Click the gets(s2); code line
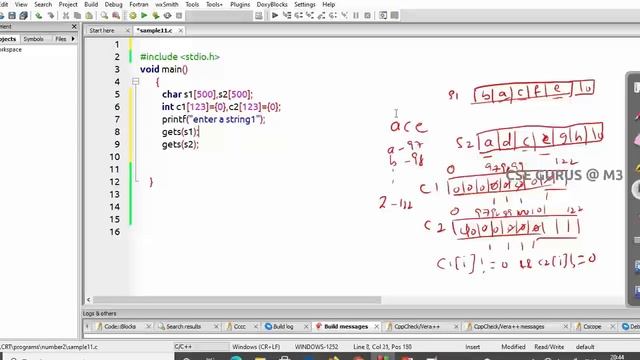 (x=180, y=144)
